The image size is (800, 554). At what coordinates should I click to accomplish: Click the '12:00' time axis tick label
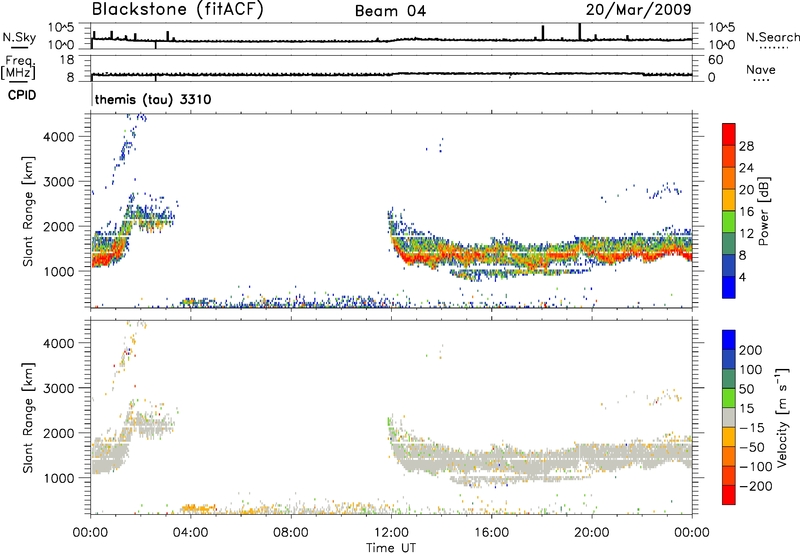pos(391,533)
